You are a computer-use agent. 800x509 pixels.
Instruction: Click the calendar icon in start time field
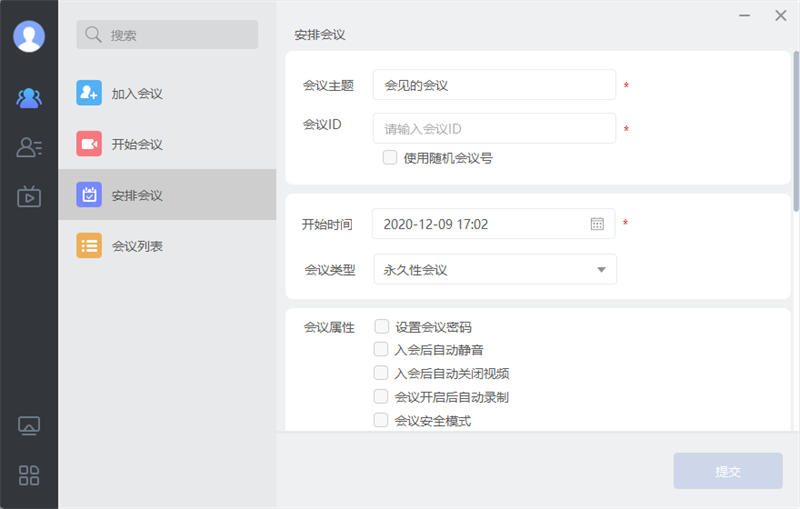597,224
